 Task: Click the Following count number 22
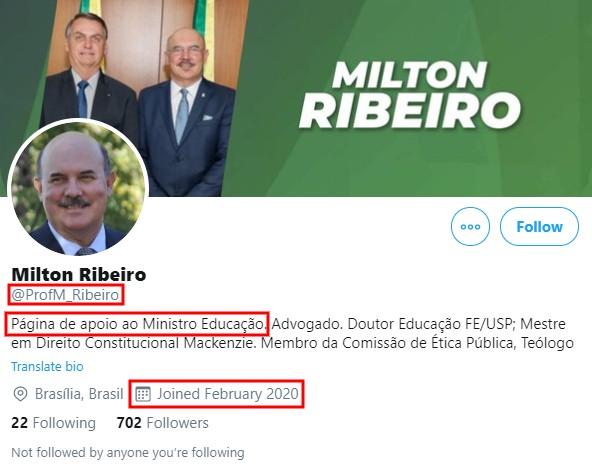19,423
